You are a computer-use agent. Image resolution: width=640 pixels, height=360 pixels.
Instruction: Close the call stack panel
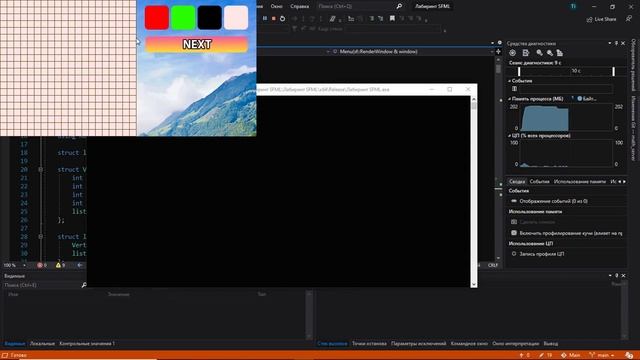(623, 276)
